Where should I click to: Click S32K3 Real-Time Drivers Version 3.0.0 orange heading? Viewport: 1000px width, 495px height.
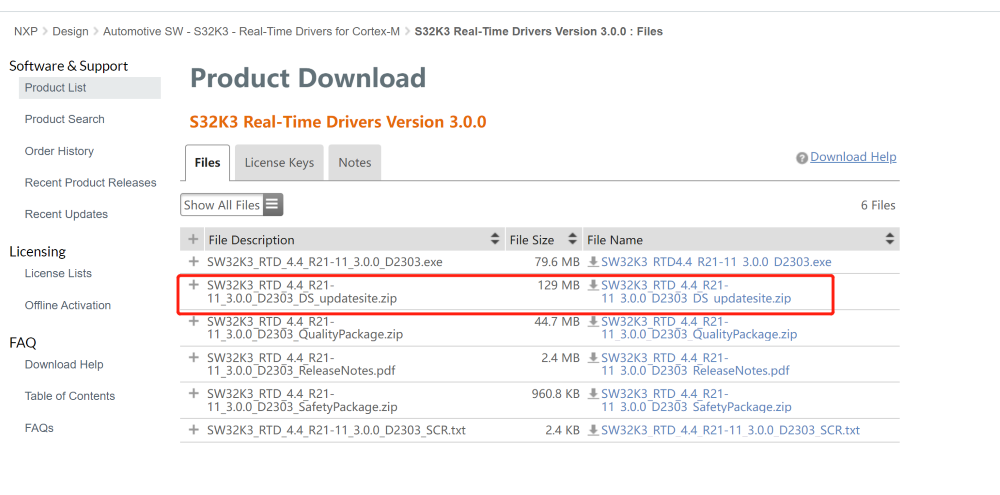[338, 122]
